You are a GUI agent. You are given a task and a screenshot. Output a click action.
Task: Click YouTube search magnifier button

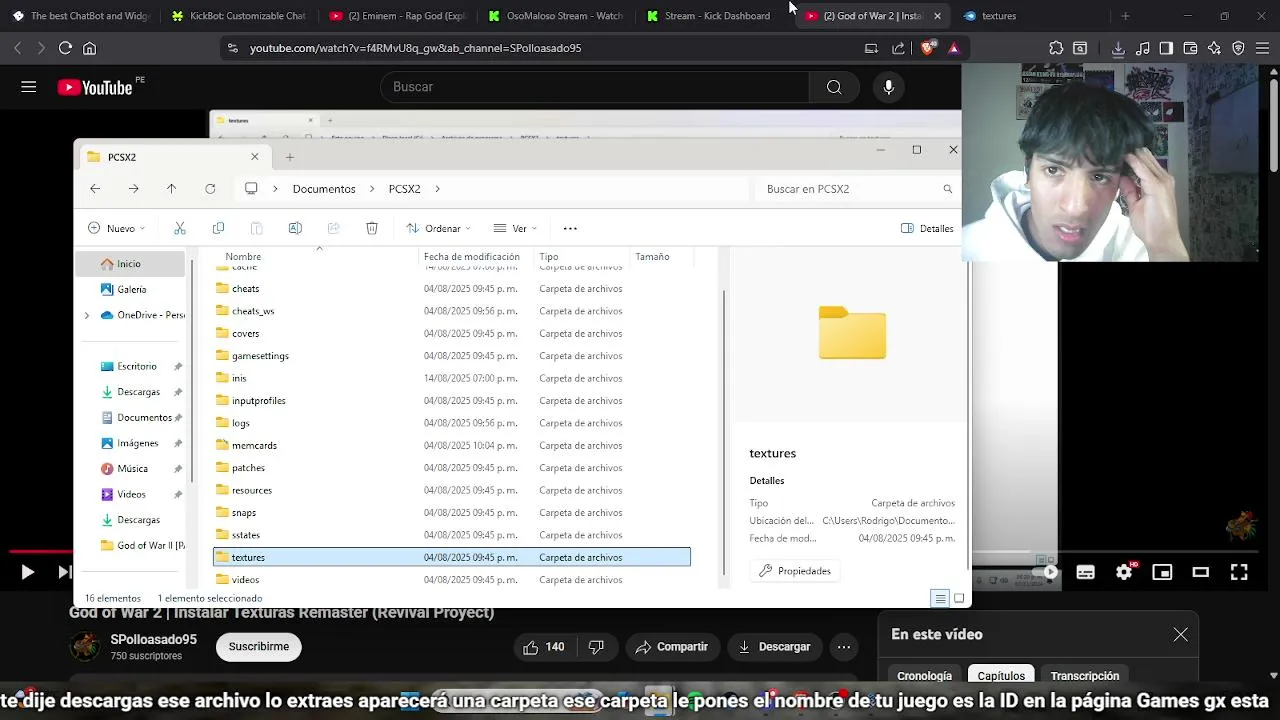tap(834, 87)
